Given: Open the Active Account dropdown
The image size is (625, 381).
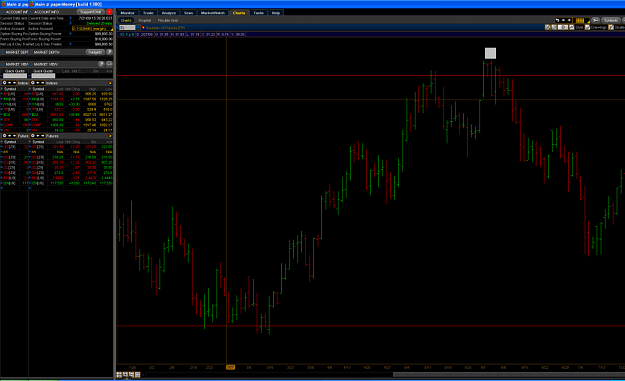Looking at the screenshot, I should [92, 29].
